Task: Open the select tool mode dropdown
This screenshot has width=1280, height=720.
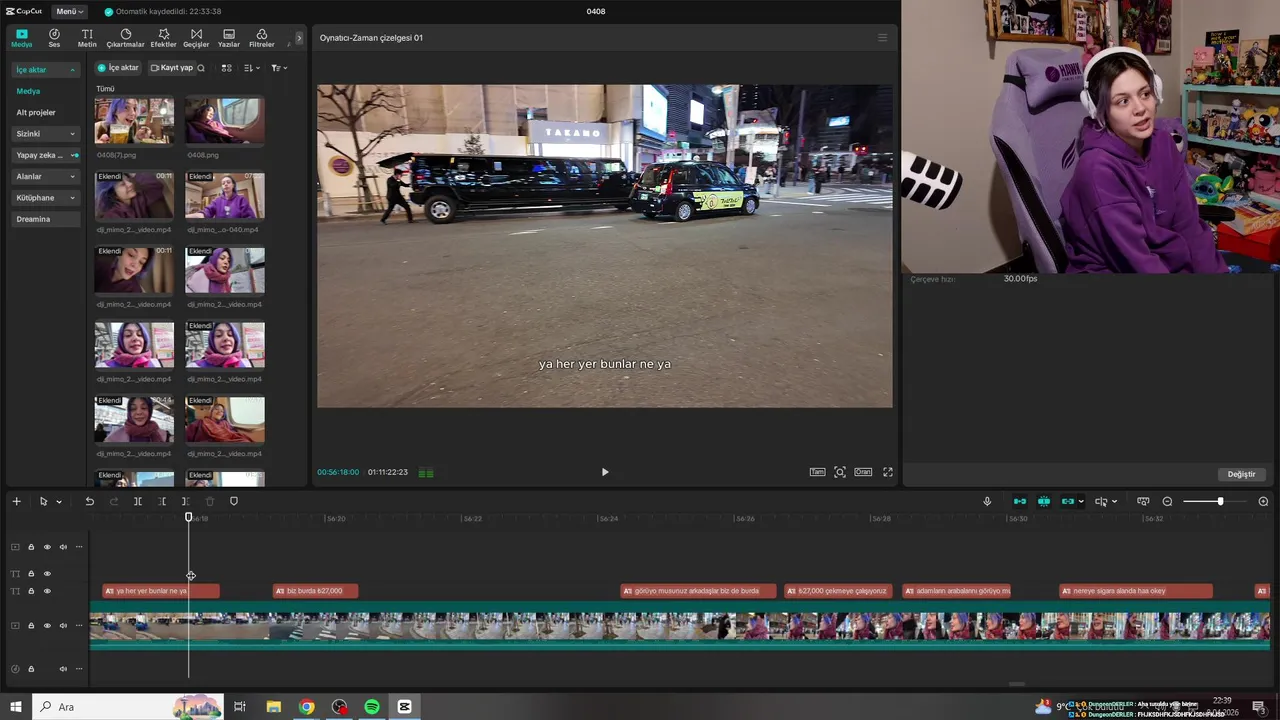Action: pyautogui.click(x=59, y=502)
